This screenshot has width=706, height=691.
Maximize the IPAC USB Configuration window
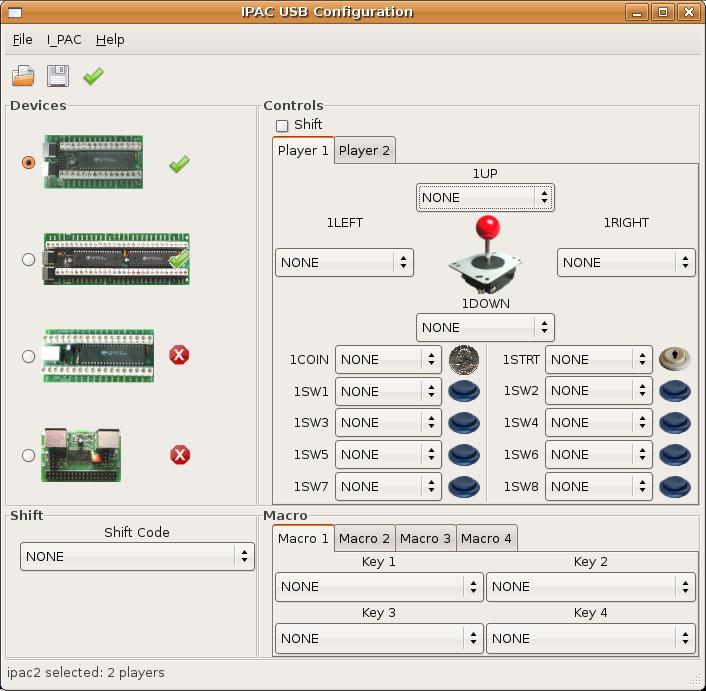point(663,12)
